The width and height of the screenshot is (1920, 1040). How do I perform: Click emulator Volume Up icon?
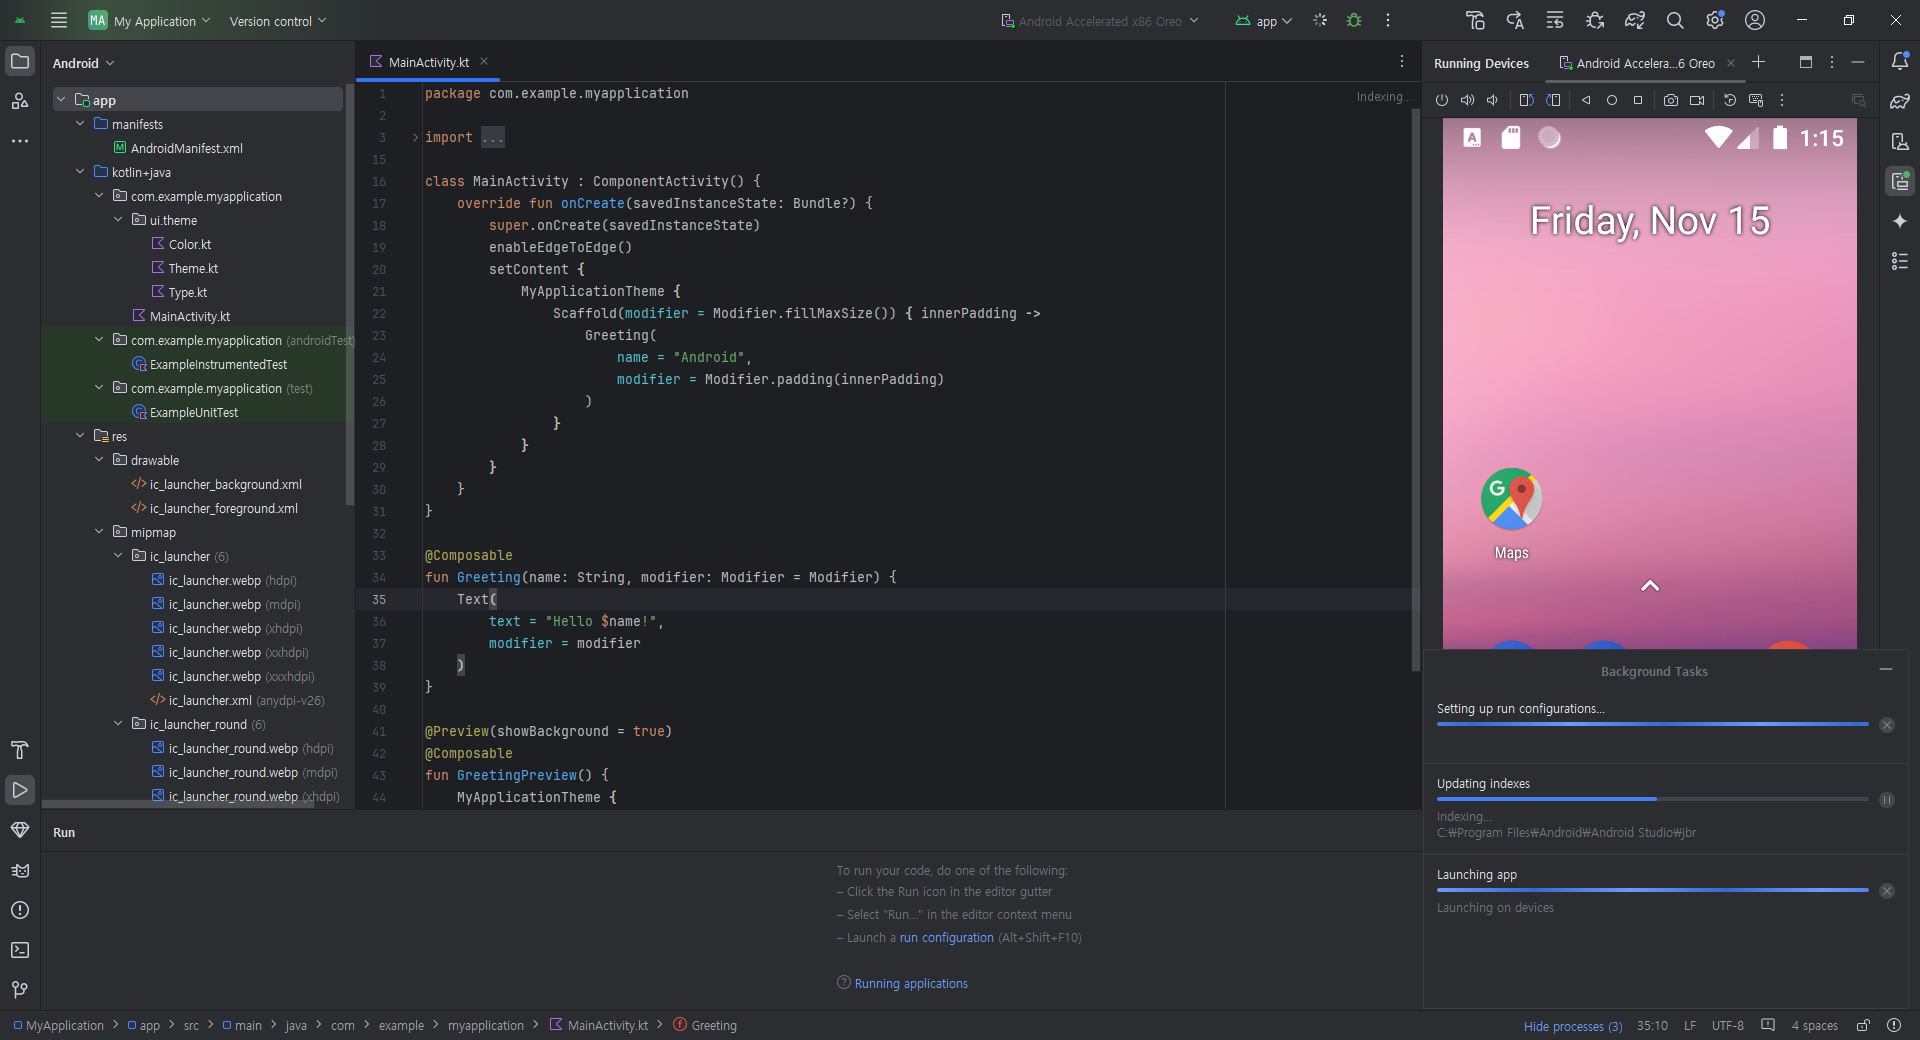(x=1467, y=100)
